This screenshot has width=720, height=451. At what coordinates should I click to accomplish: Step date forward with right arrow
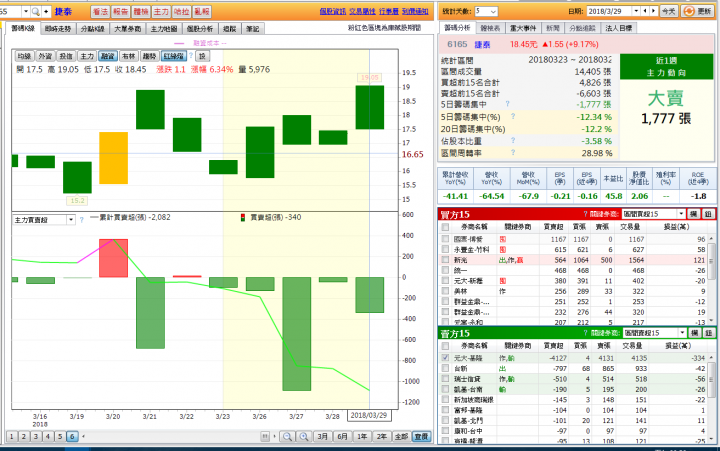(653, 11)
